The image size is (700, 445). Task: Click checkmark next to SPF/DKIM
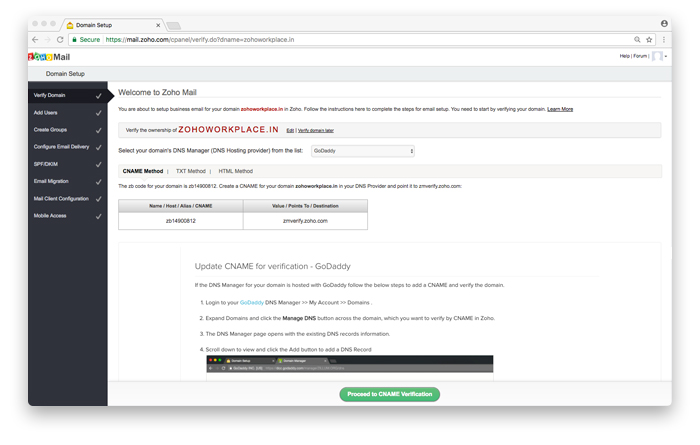[x=99, y=165]
